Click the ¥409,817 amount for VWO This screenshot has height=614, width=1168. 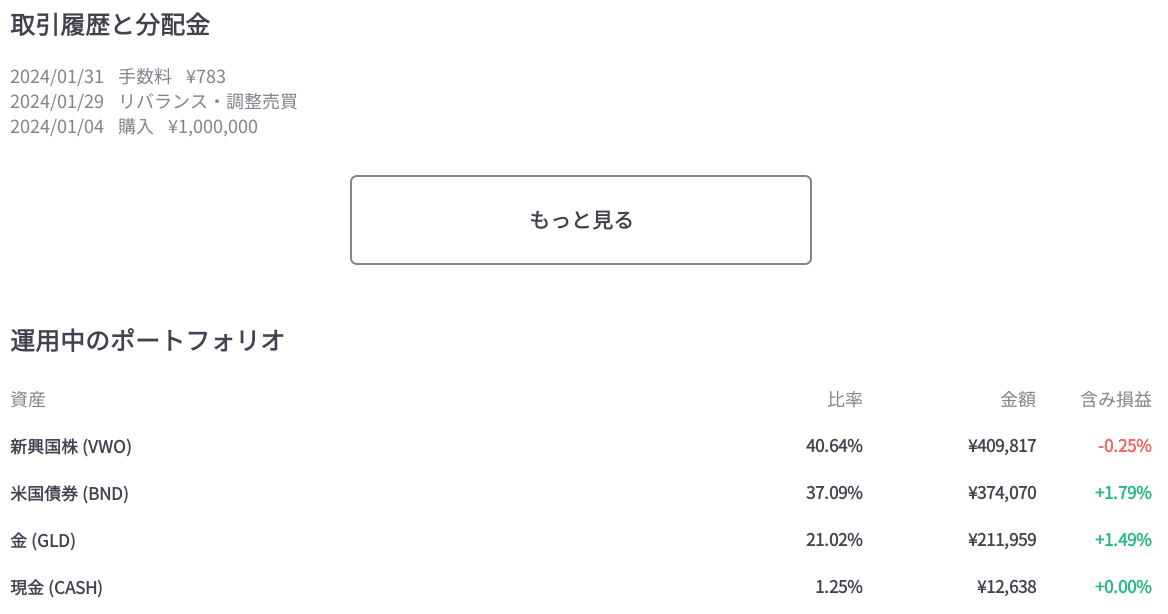[1002, 446]
